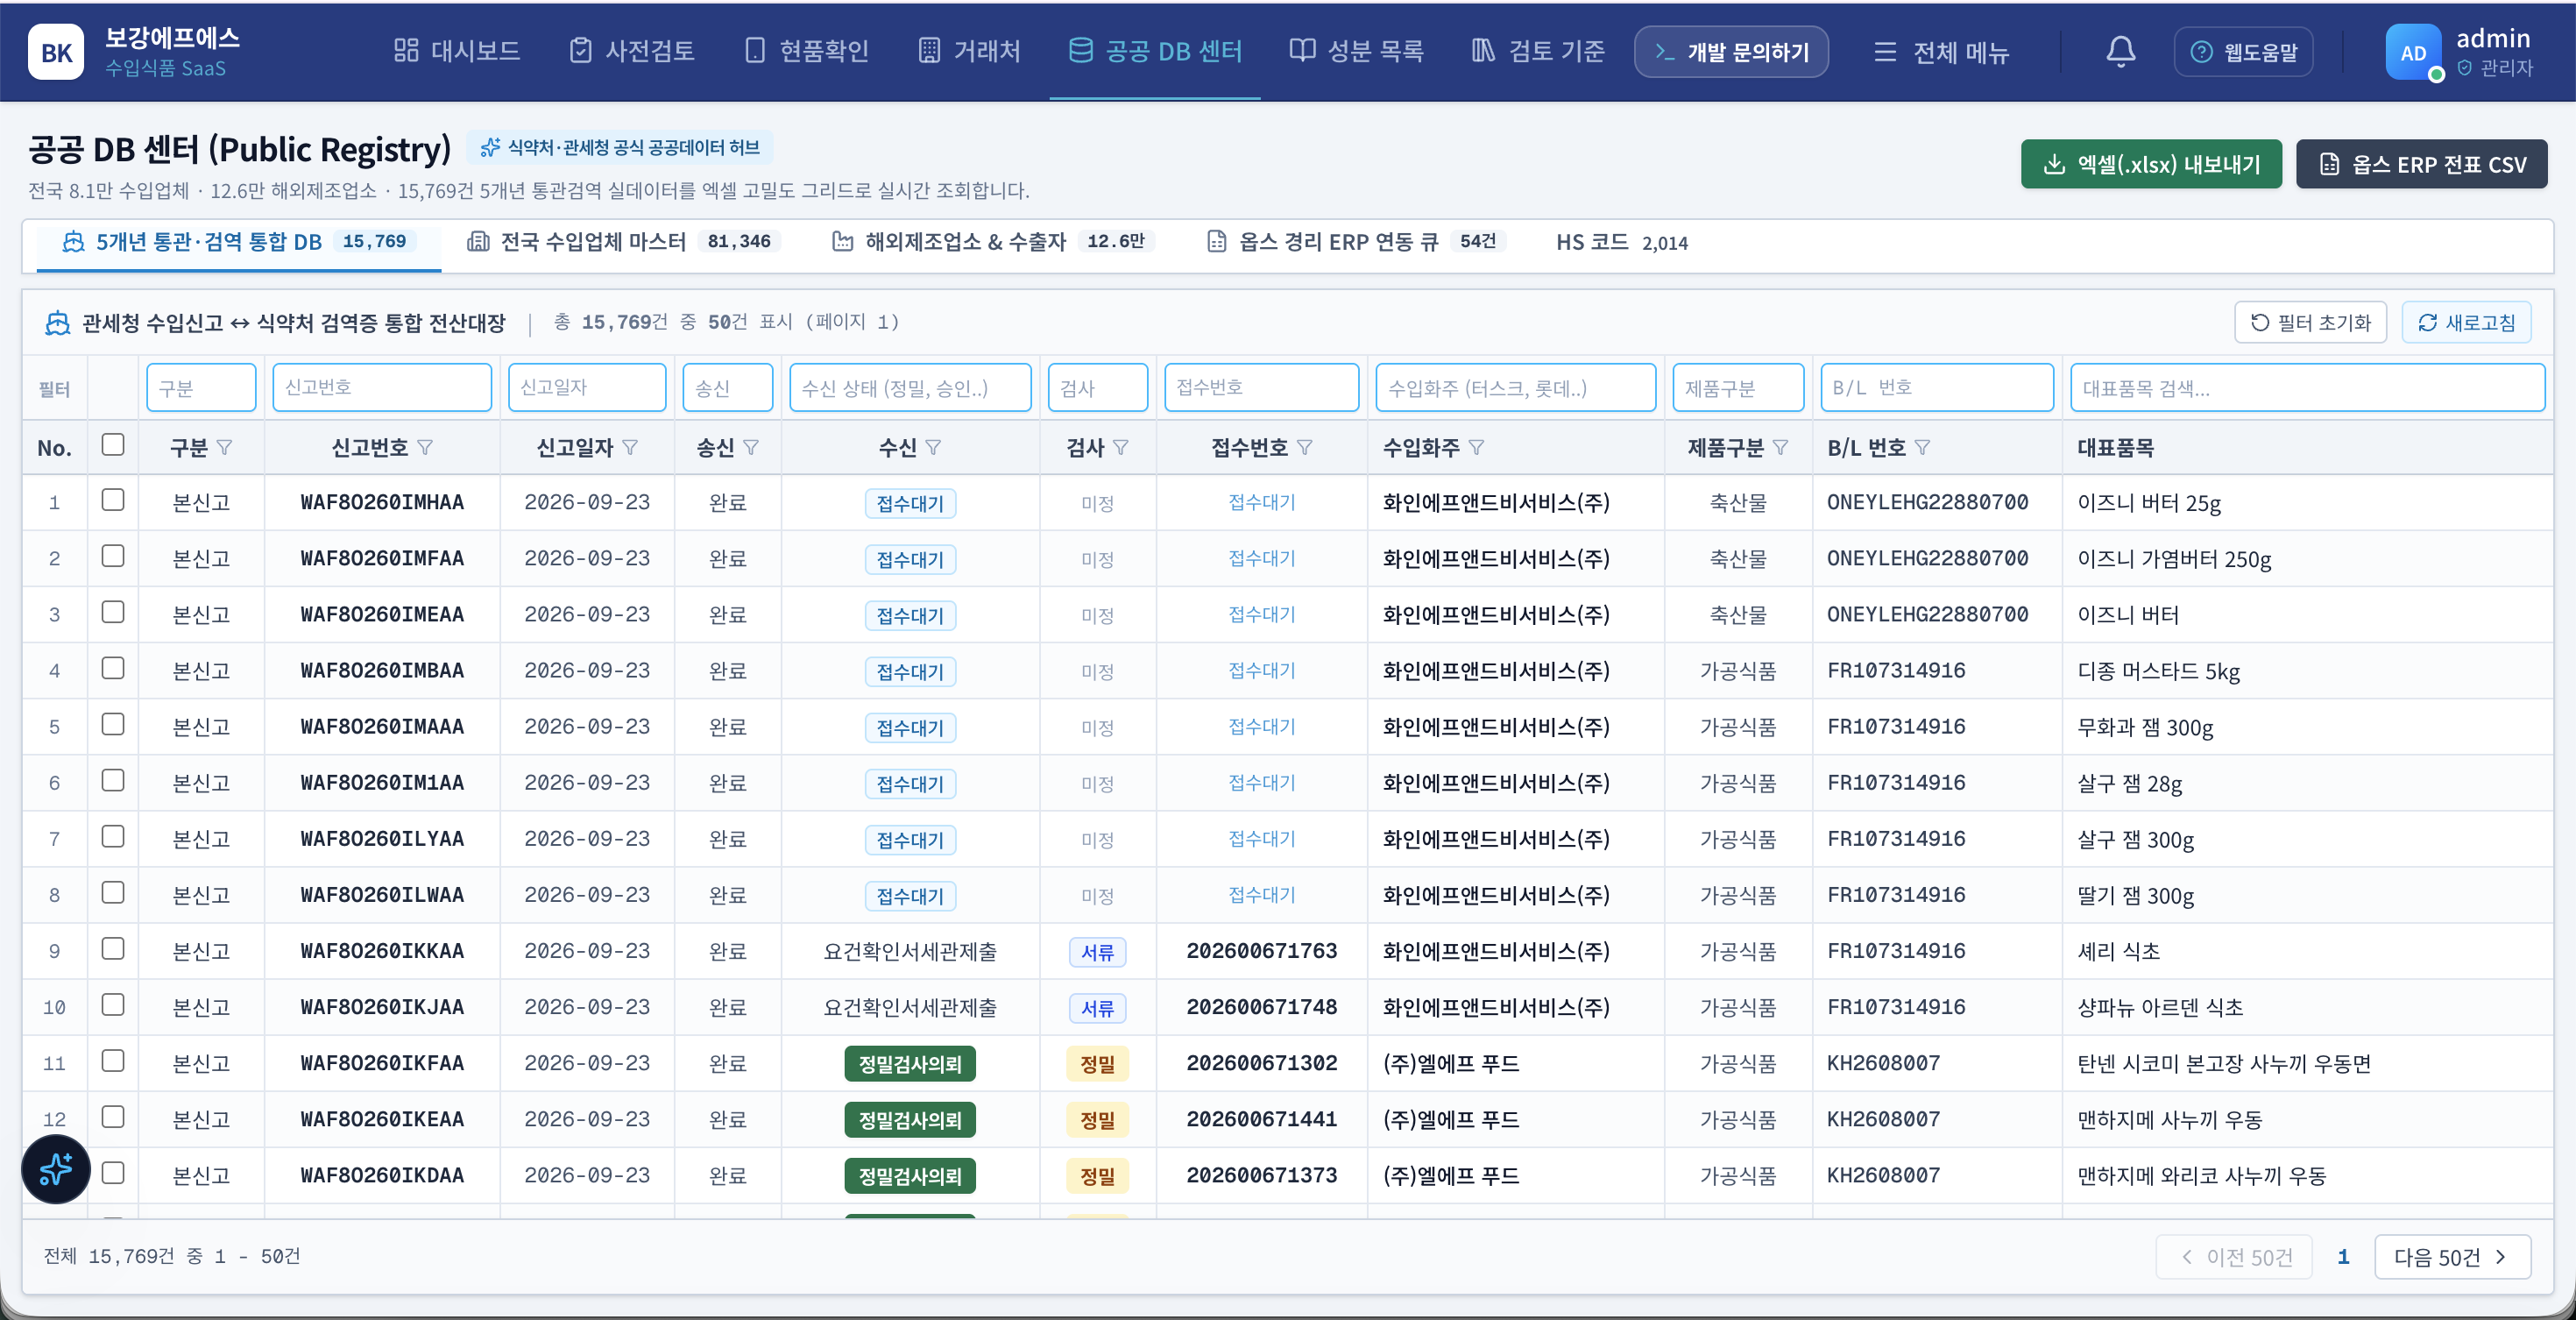The image size is (2576, 1320).
Task: Click 새로고침 button
Action: pyautogui.click(x=2466, y=322)
